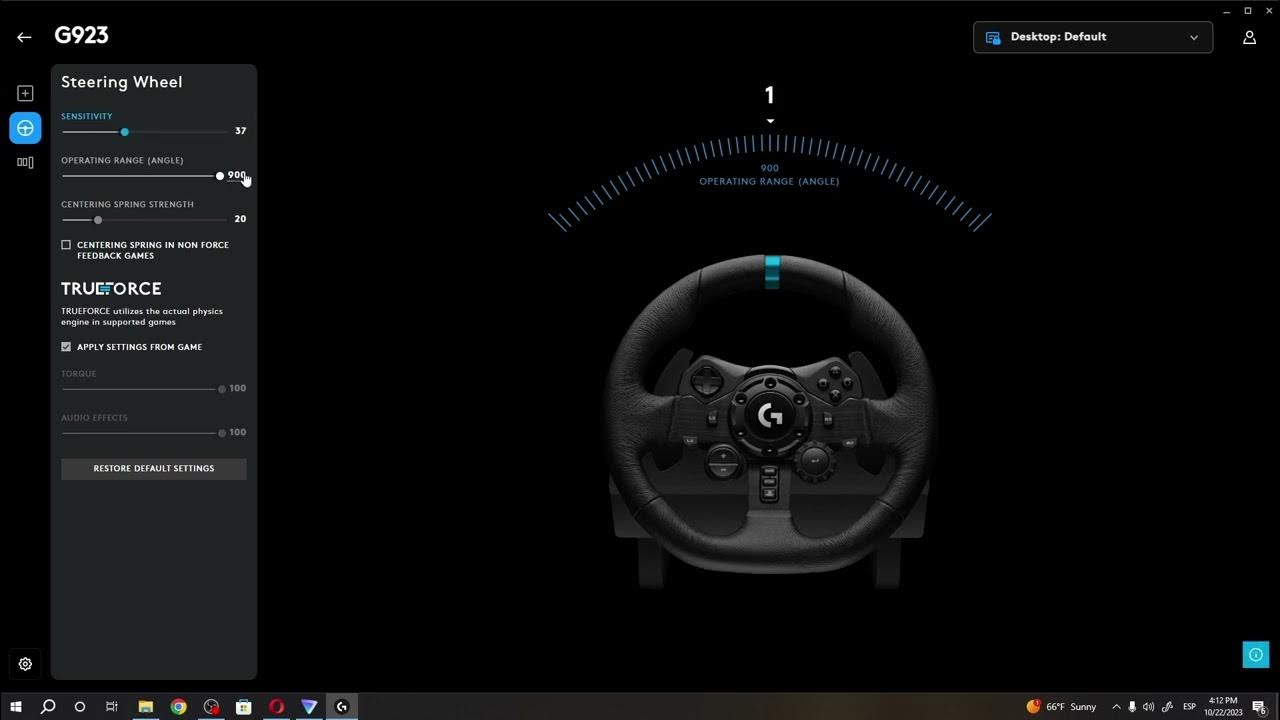Image resolution: width=1280 pixels, height=720 pixels.
Task: Click Restore Default Settings button
Action: [153, 468]
